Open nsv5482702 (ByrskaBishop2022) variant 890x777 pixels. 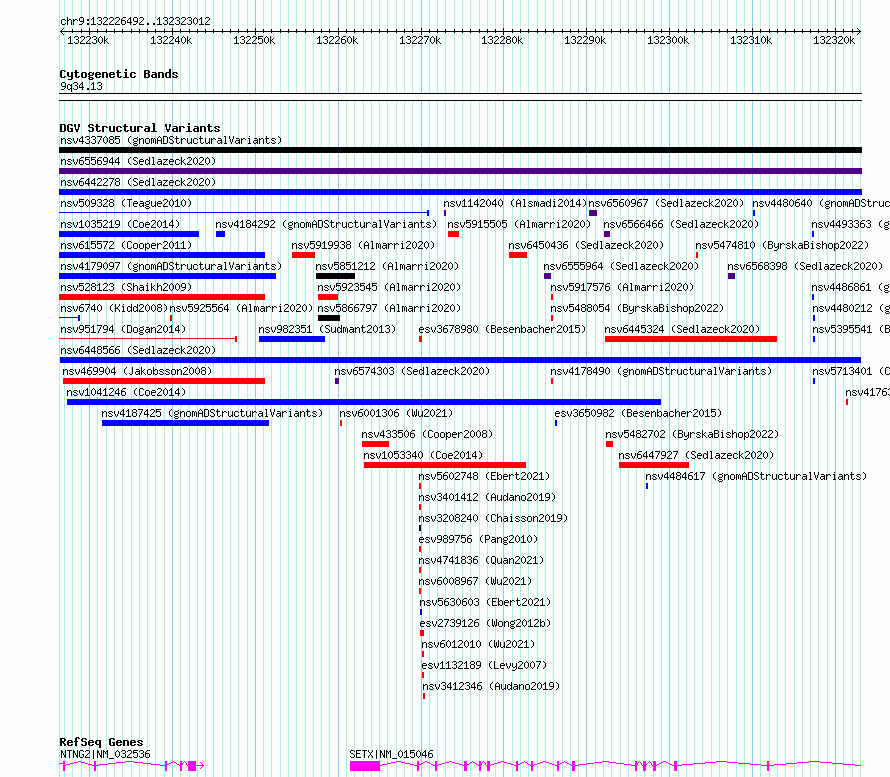[692, 434]
